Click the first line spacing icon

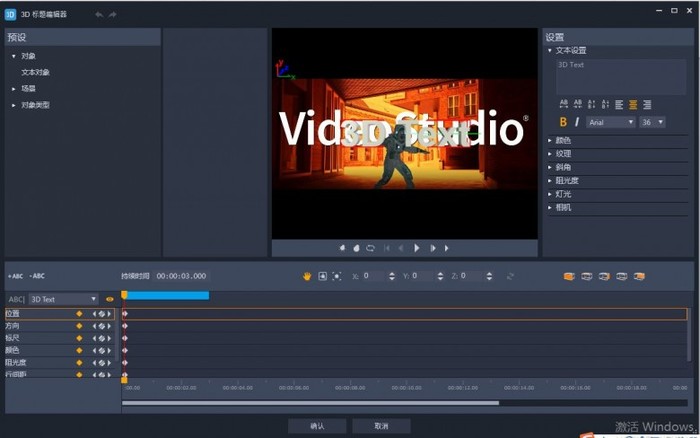592,104
